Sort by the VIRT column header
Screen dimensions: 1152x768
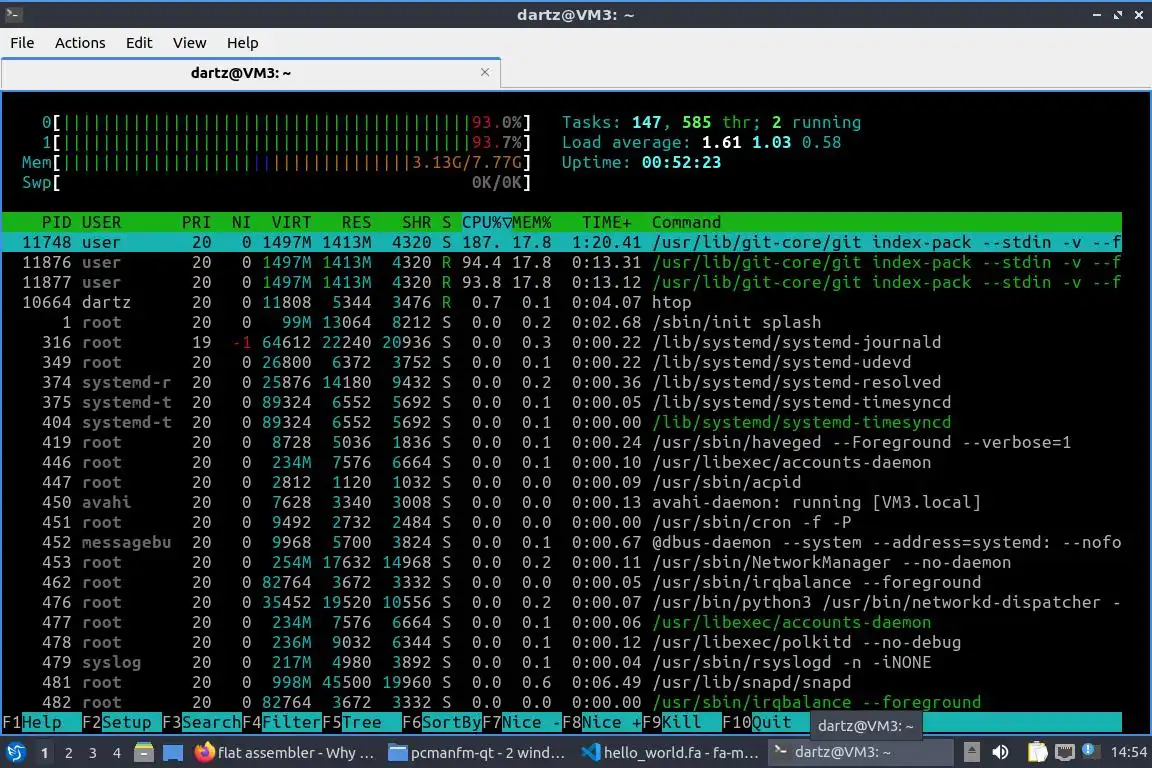tap(292, 222)
